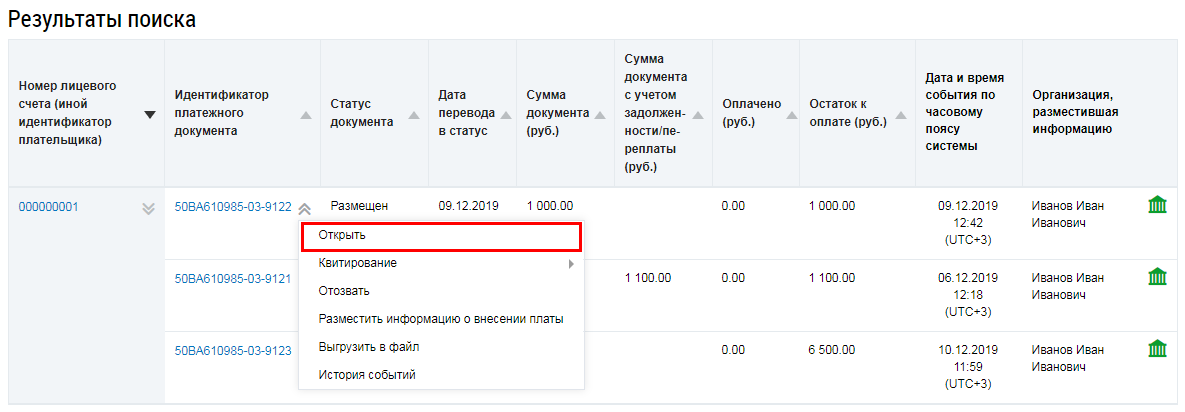
Task: Click the dark sort arrow for Номер лицевого счета
Action: pyautogui.click(x=150, y=115)
